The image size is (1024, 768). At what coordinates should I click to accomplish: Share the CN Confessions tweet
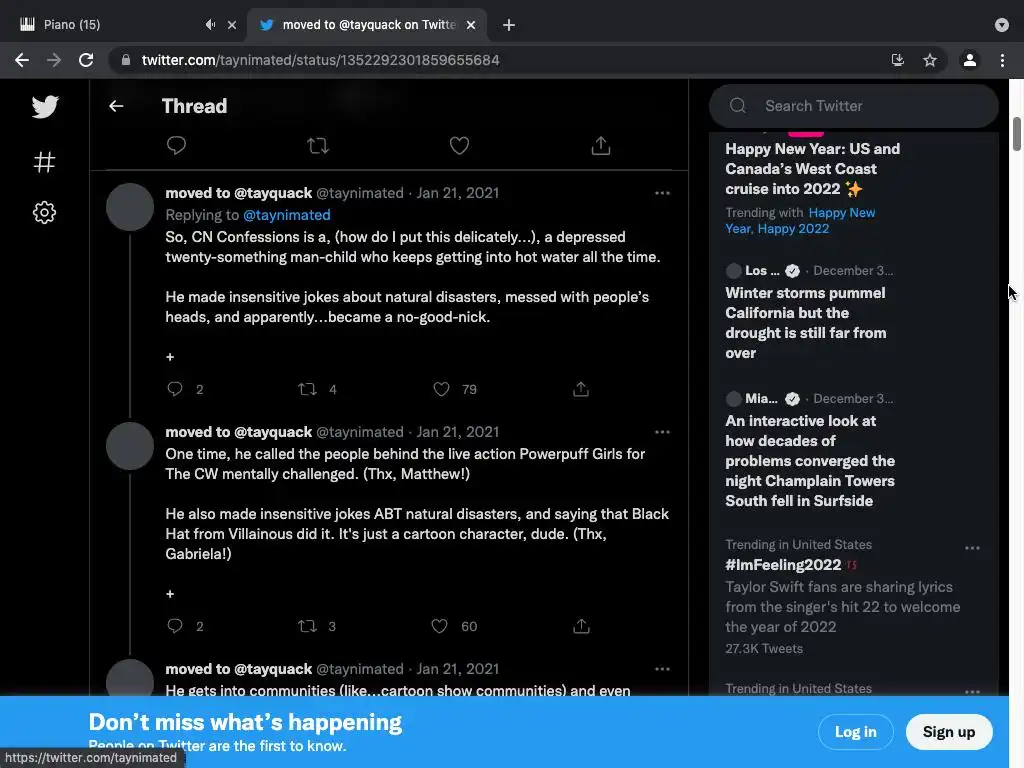tap(581, 389)
